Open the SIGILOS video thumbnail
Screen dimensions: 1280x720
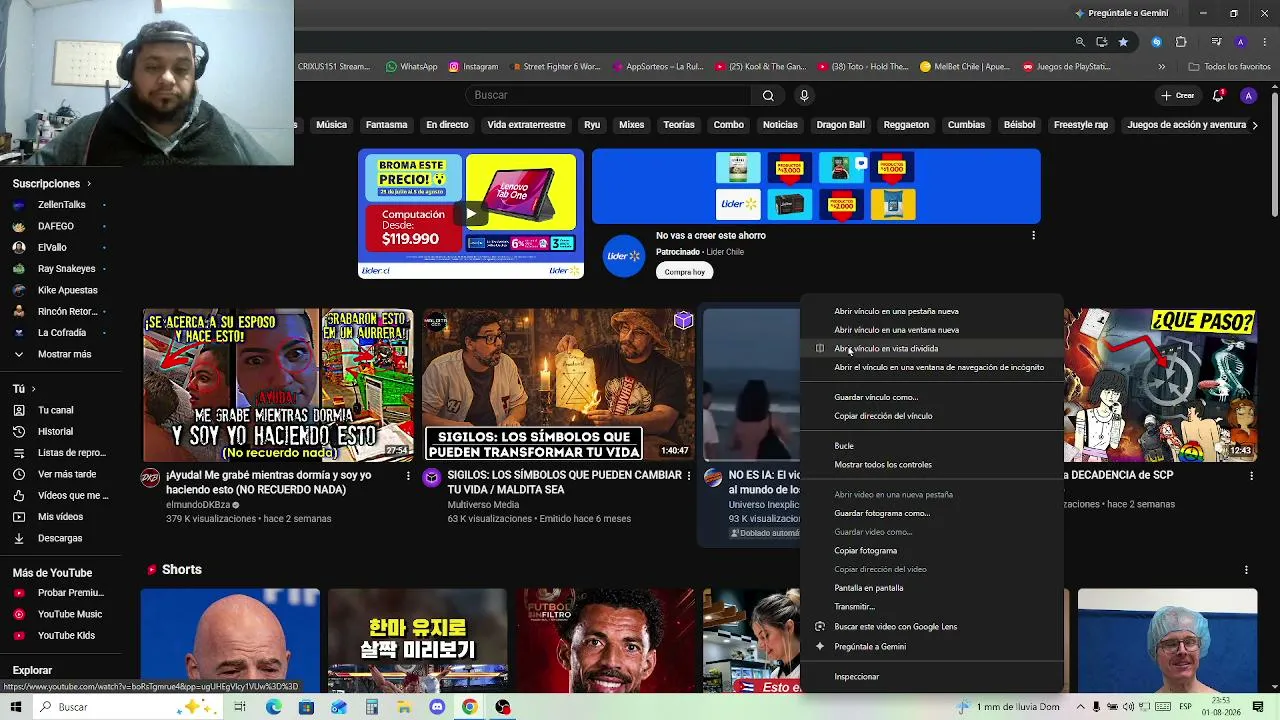[558, 385]
